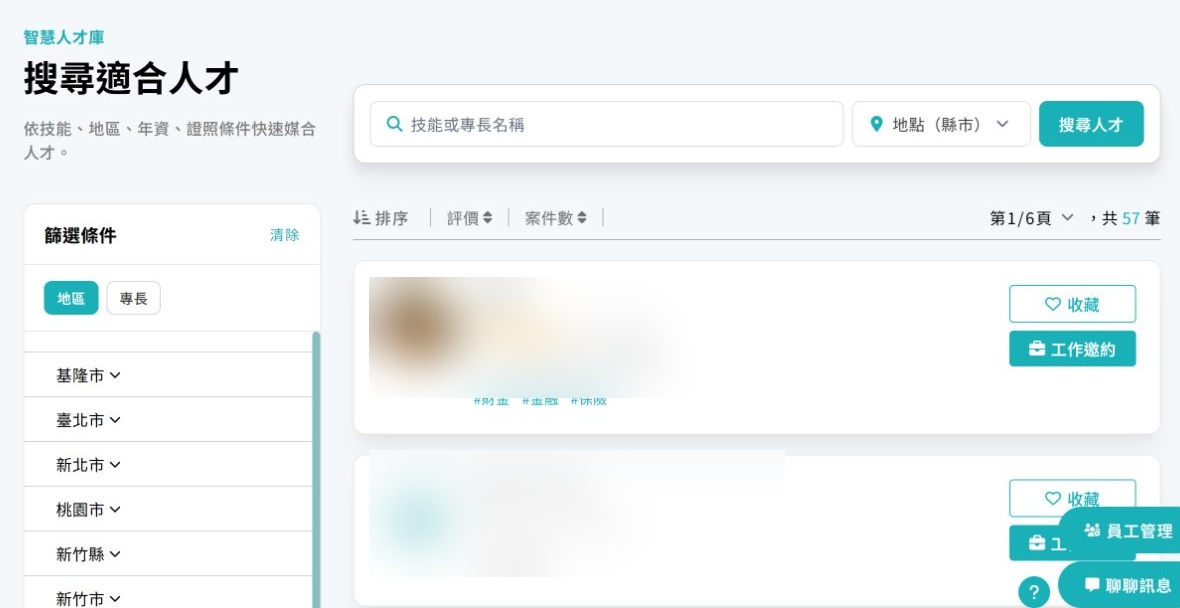This screenshot has width=1180, height=608.
Task: Click the sort order icon
Action: click(x=361, y=218)
